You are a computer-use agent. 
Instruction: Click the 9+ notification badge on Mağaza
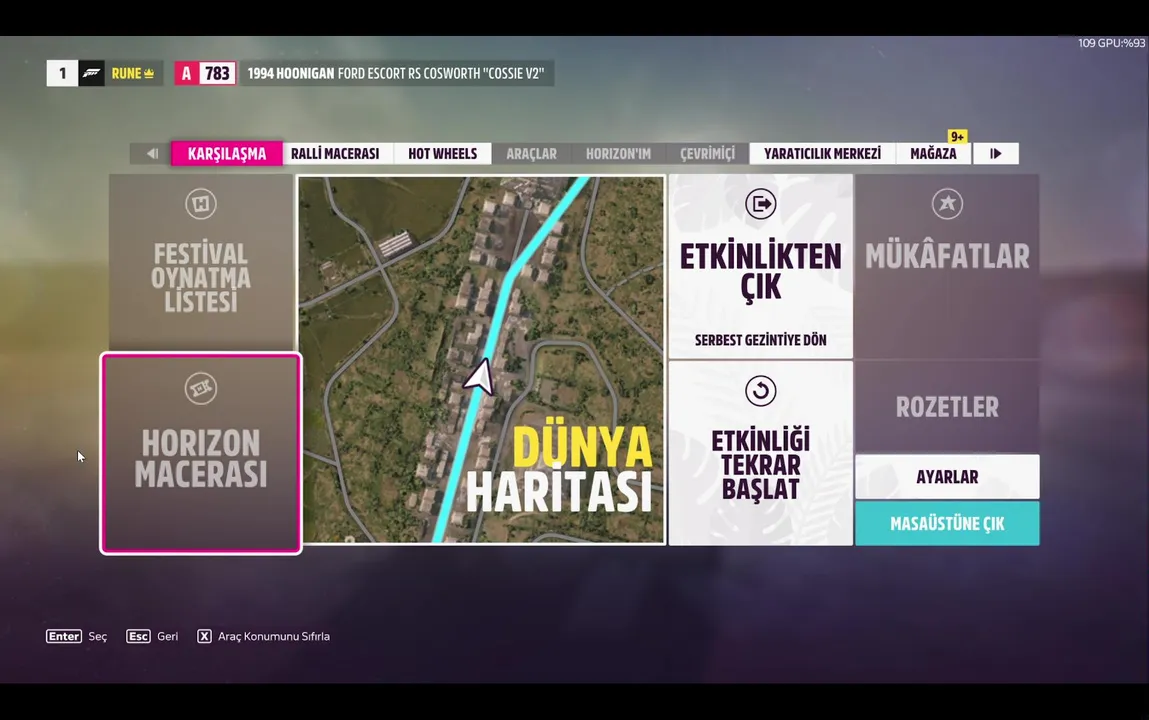pos(957,137)
